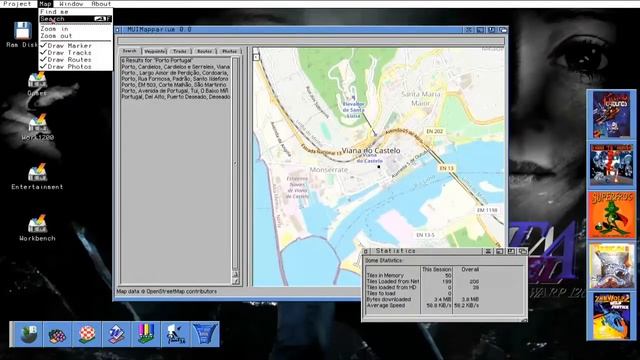Launch the white figure dock icon
640x360 pixels.
[176, 334]
